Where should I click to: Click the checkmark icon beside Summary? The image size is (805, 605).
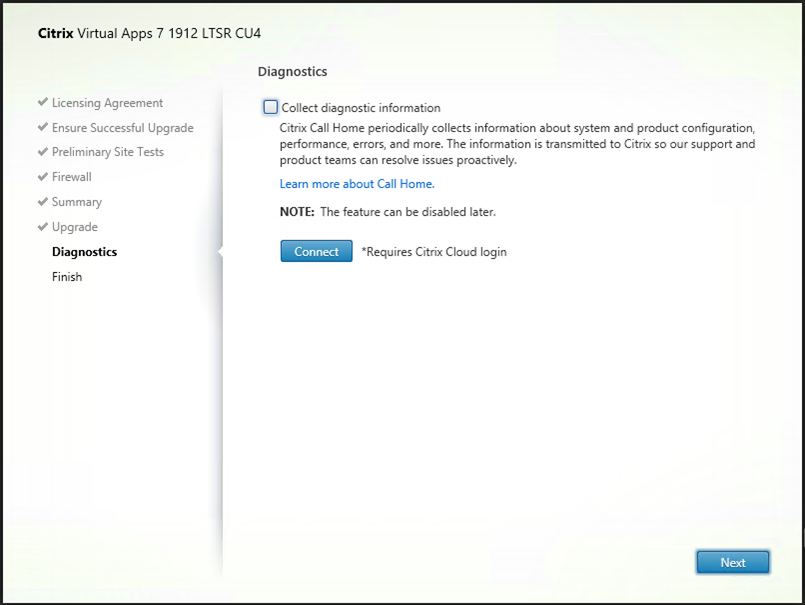pos(43,201)
